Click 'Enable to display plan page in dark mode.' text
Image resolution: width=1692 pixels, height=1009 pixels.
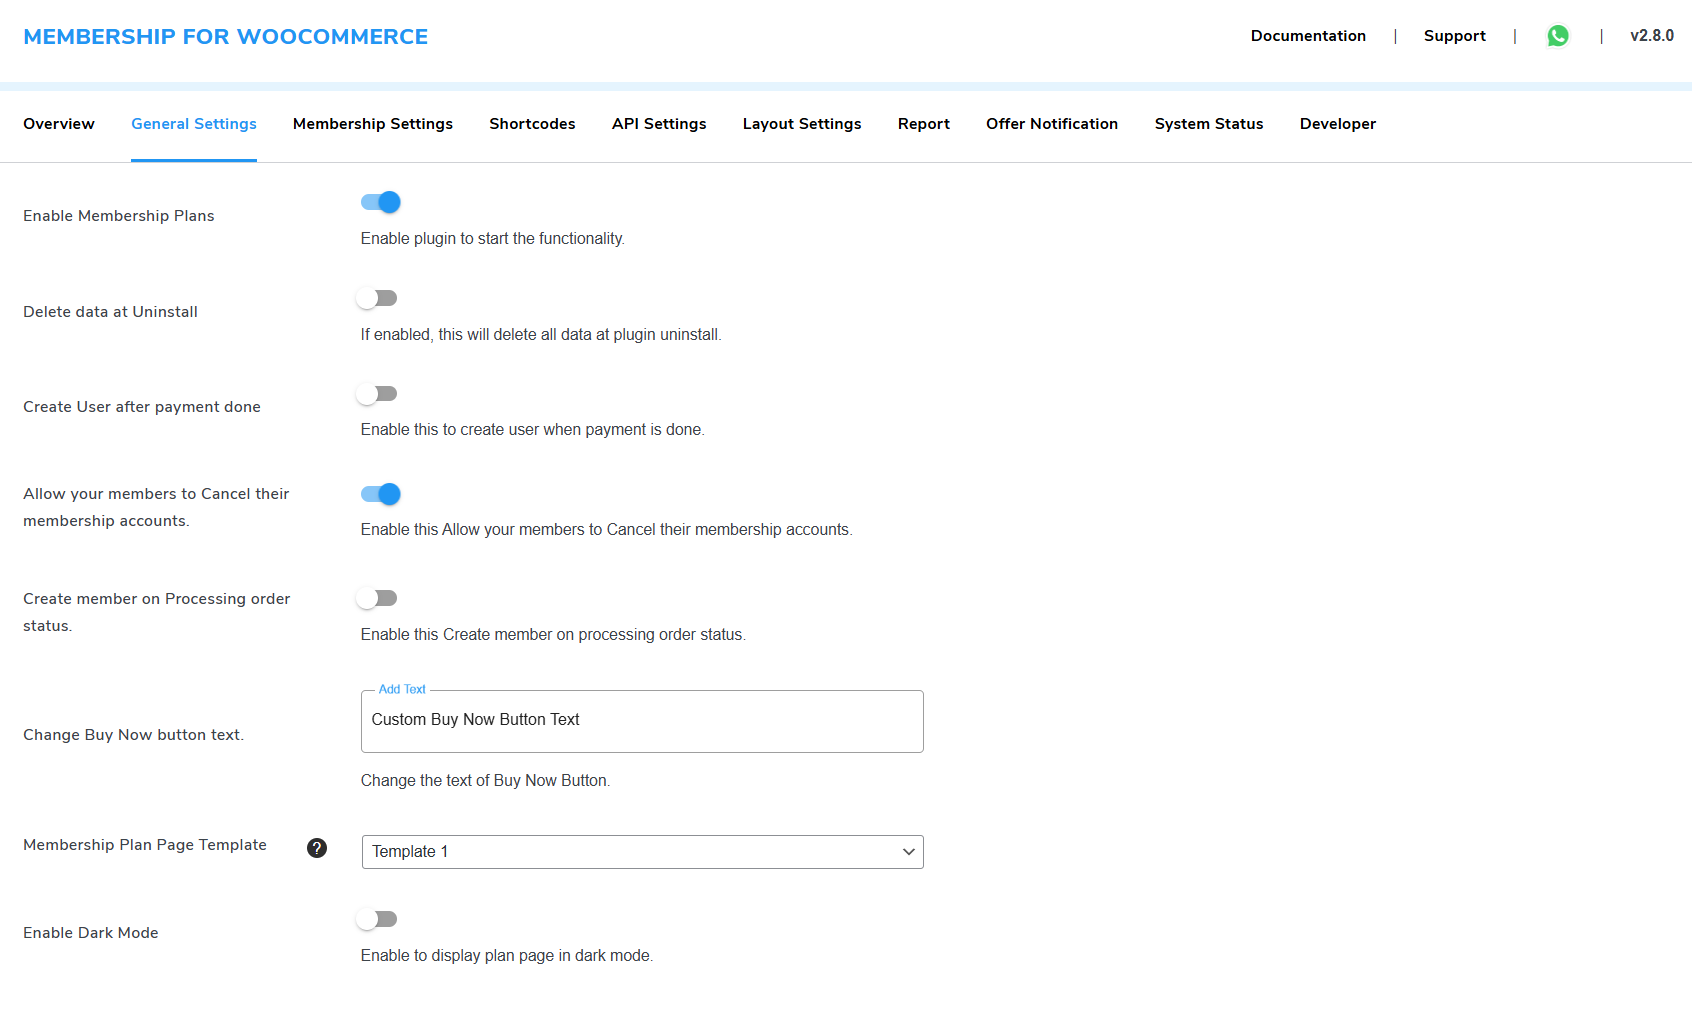pyautogui.click(x=507, y=956)
